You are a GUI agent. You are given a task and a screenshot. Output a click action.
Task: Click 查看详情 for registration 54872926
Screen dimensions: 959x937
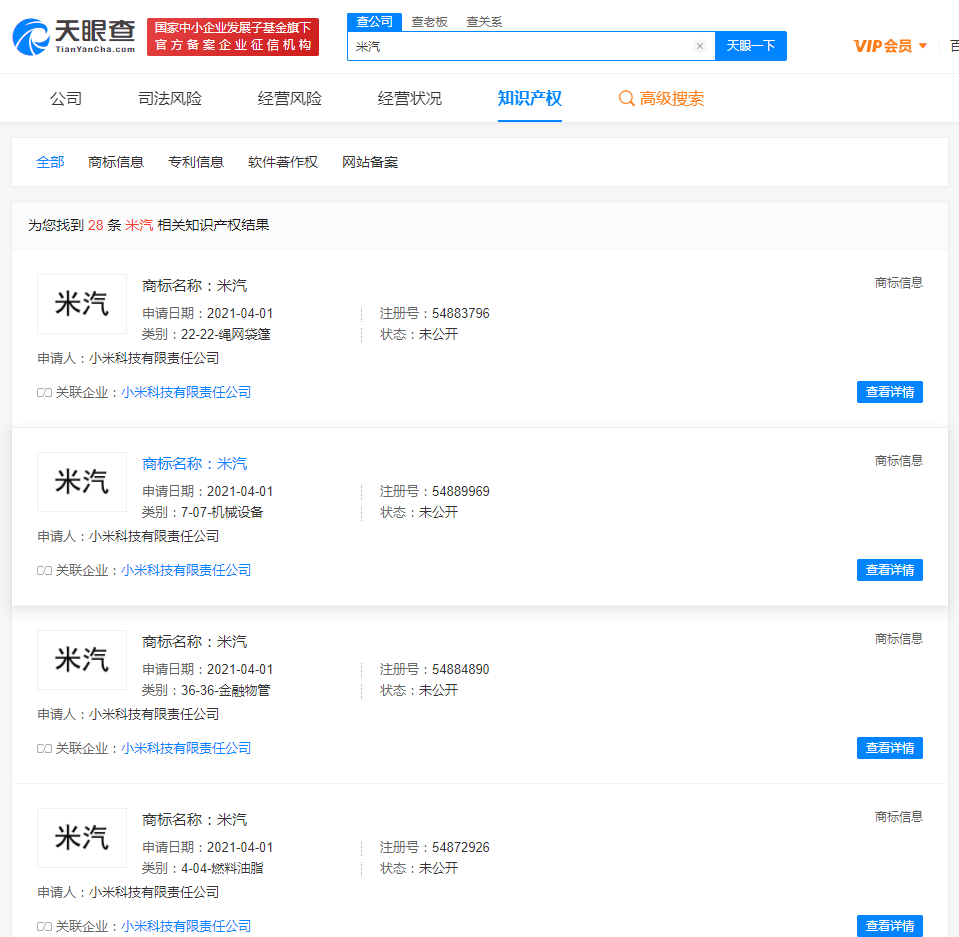(x=889, y=926)
